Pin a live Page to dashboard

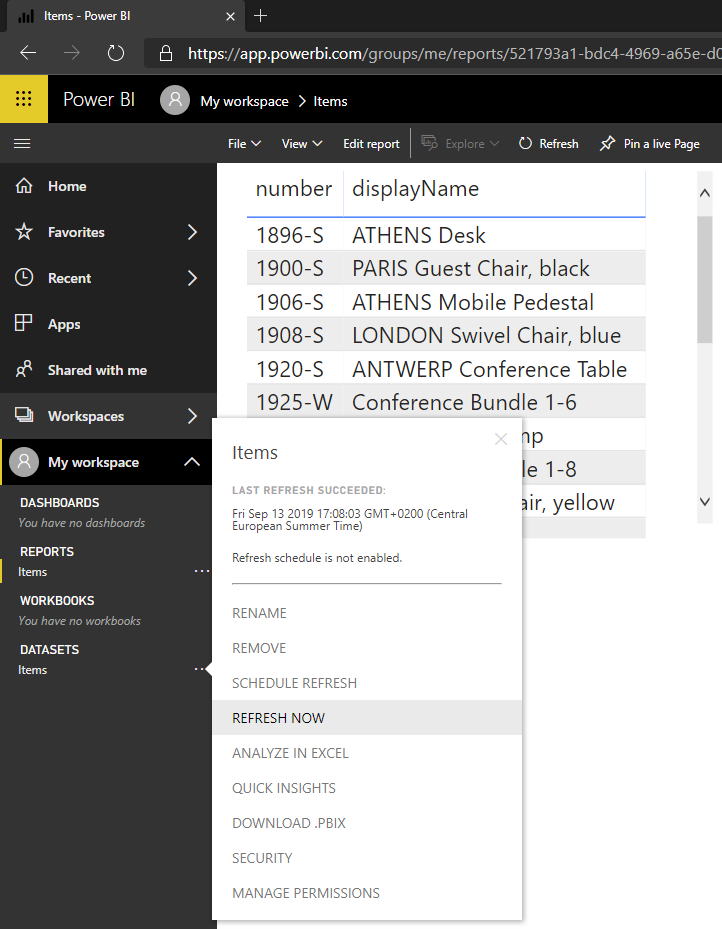point(650,144)
